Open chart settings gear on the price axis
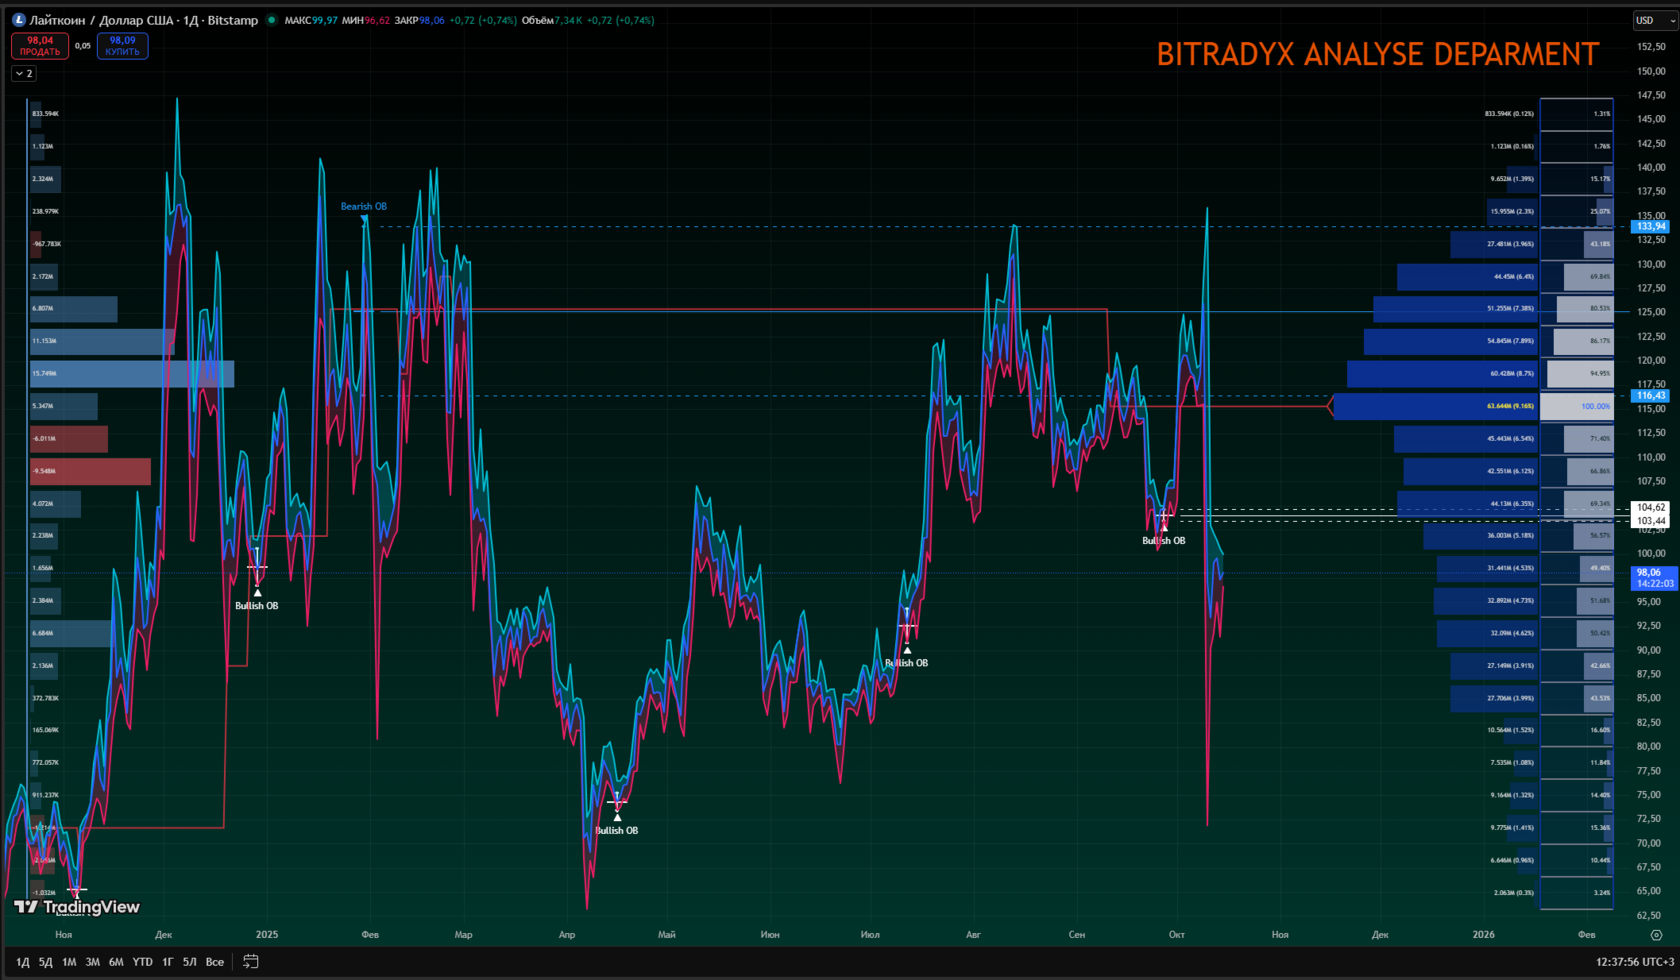 click(1656, 935)
